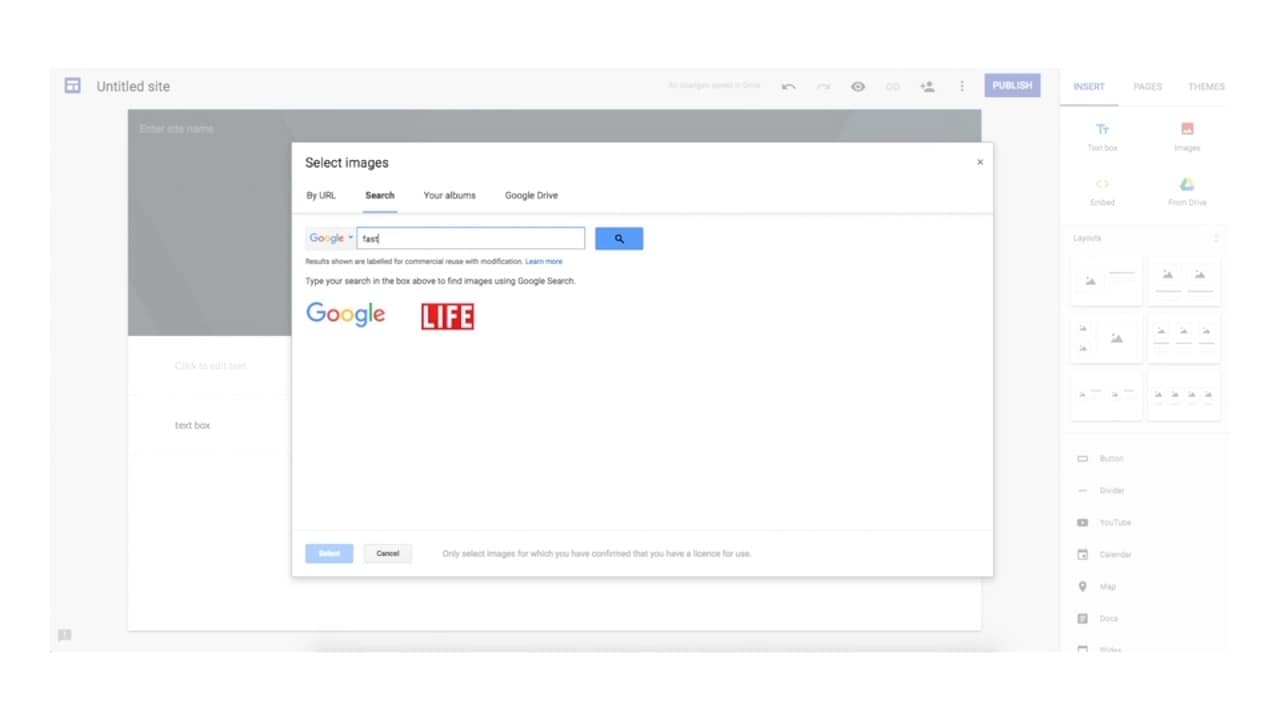Open the Layouts section options

1216,238
